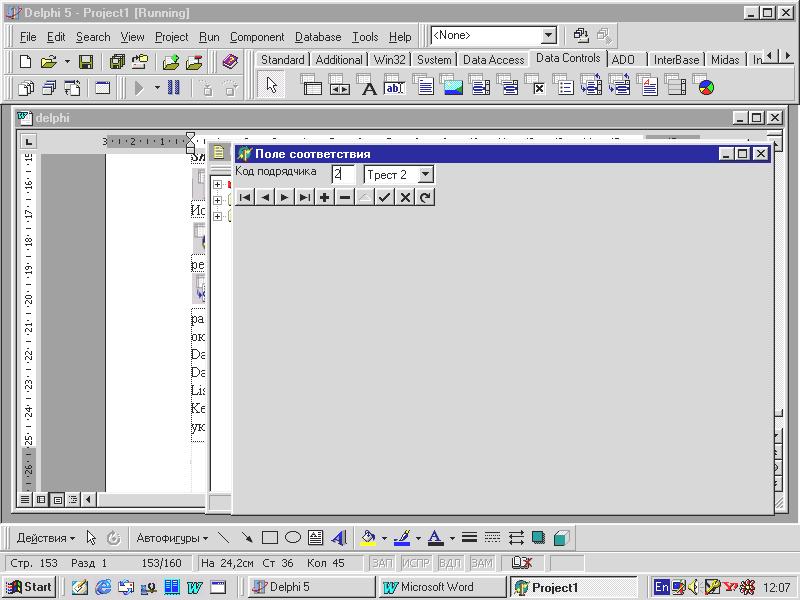Switch to the Data Access palette tab
800x600 pixels.
pyautogui.click(x=493, y=60)
